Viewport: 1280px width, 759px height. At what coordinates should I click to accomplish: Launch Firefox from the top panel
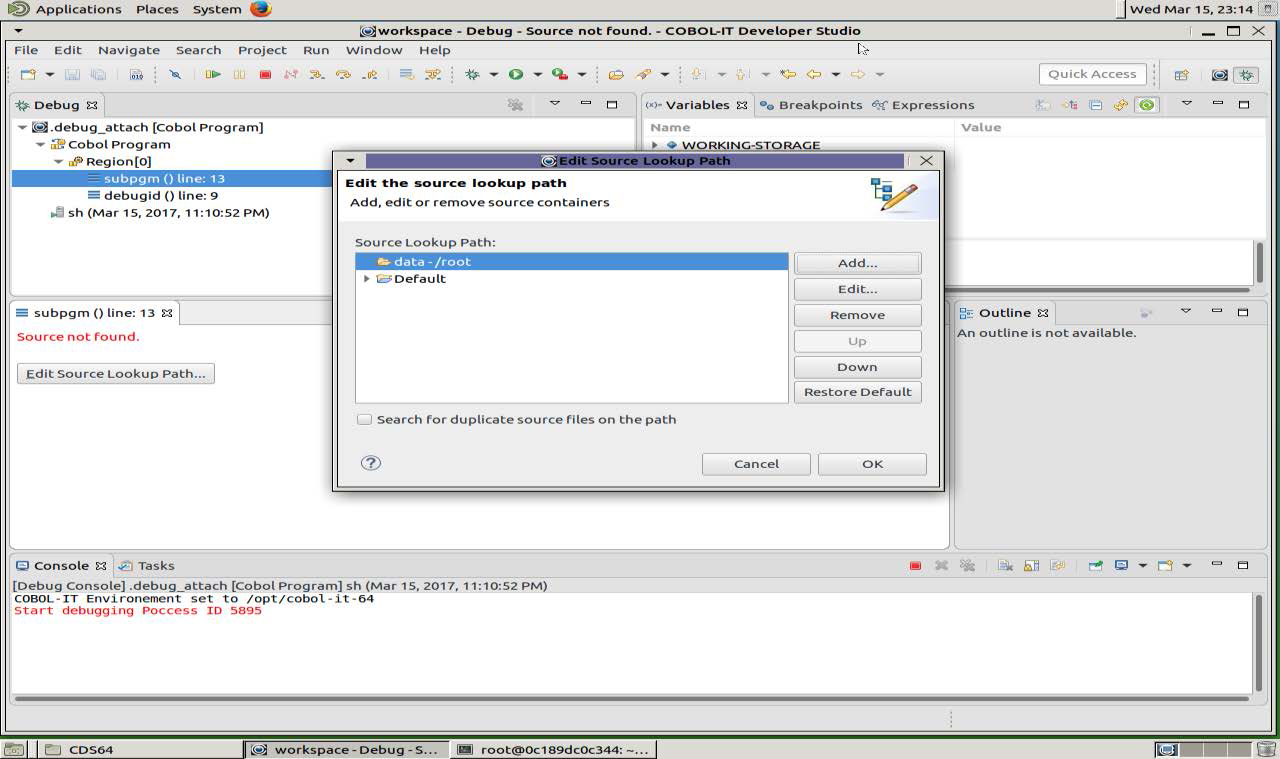tap(258, 9)
